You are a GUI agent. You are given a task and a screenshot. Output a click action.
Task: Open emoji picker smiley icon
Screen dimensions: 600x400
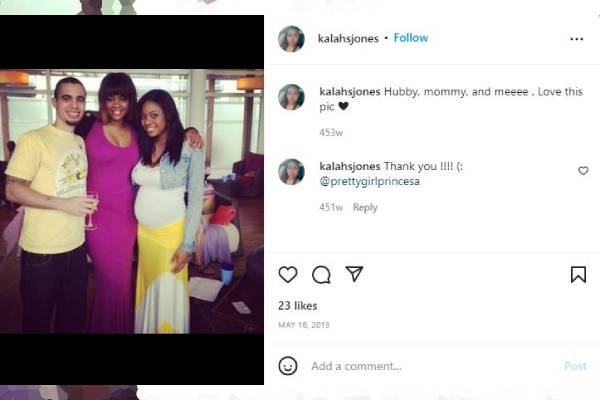click(288, 366)
